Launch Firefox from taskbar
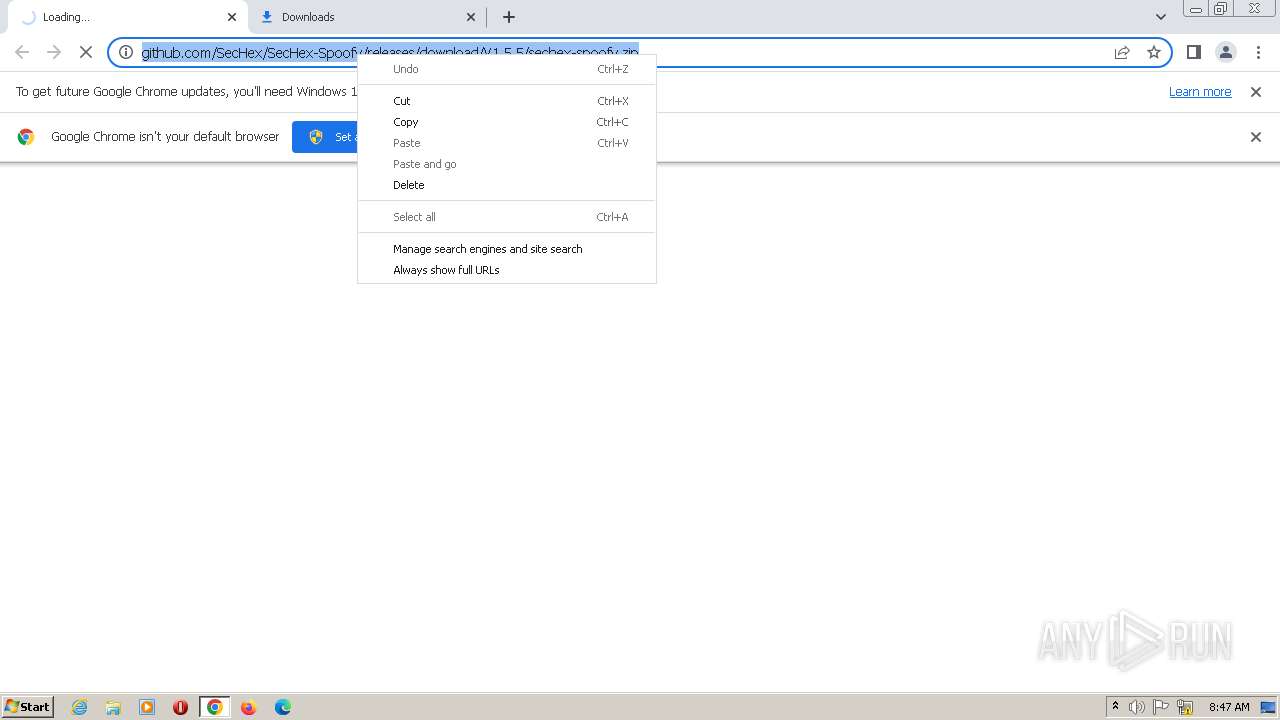The image size is (1280, 720). (x=249, y=707)
